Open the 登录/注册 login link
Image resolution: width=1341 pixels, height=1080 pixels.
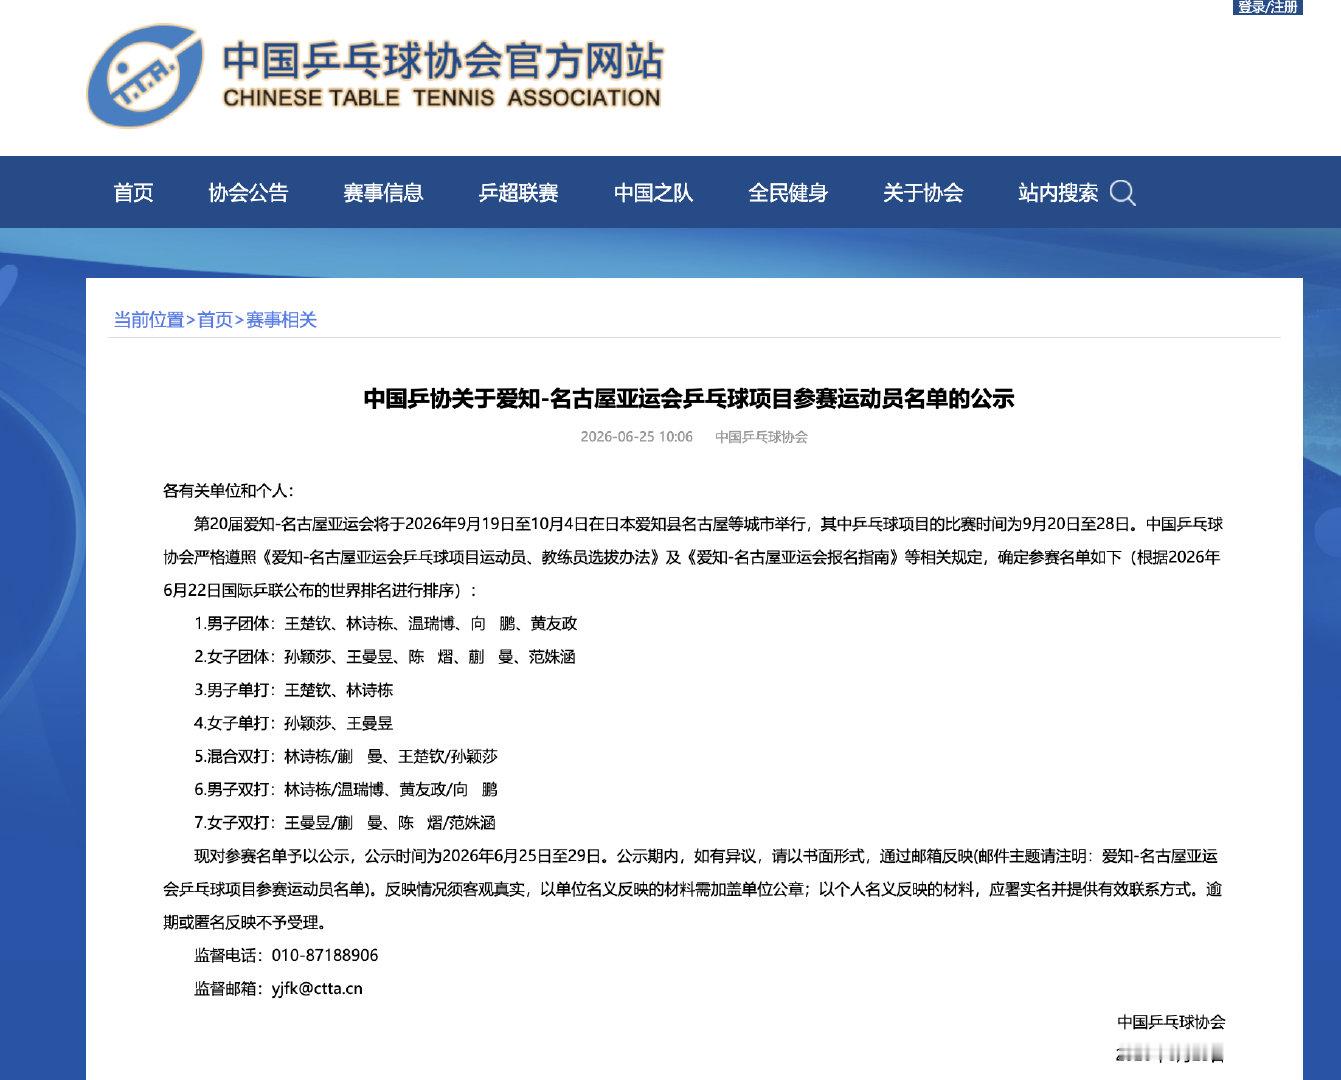tap(1267, 7)
